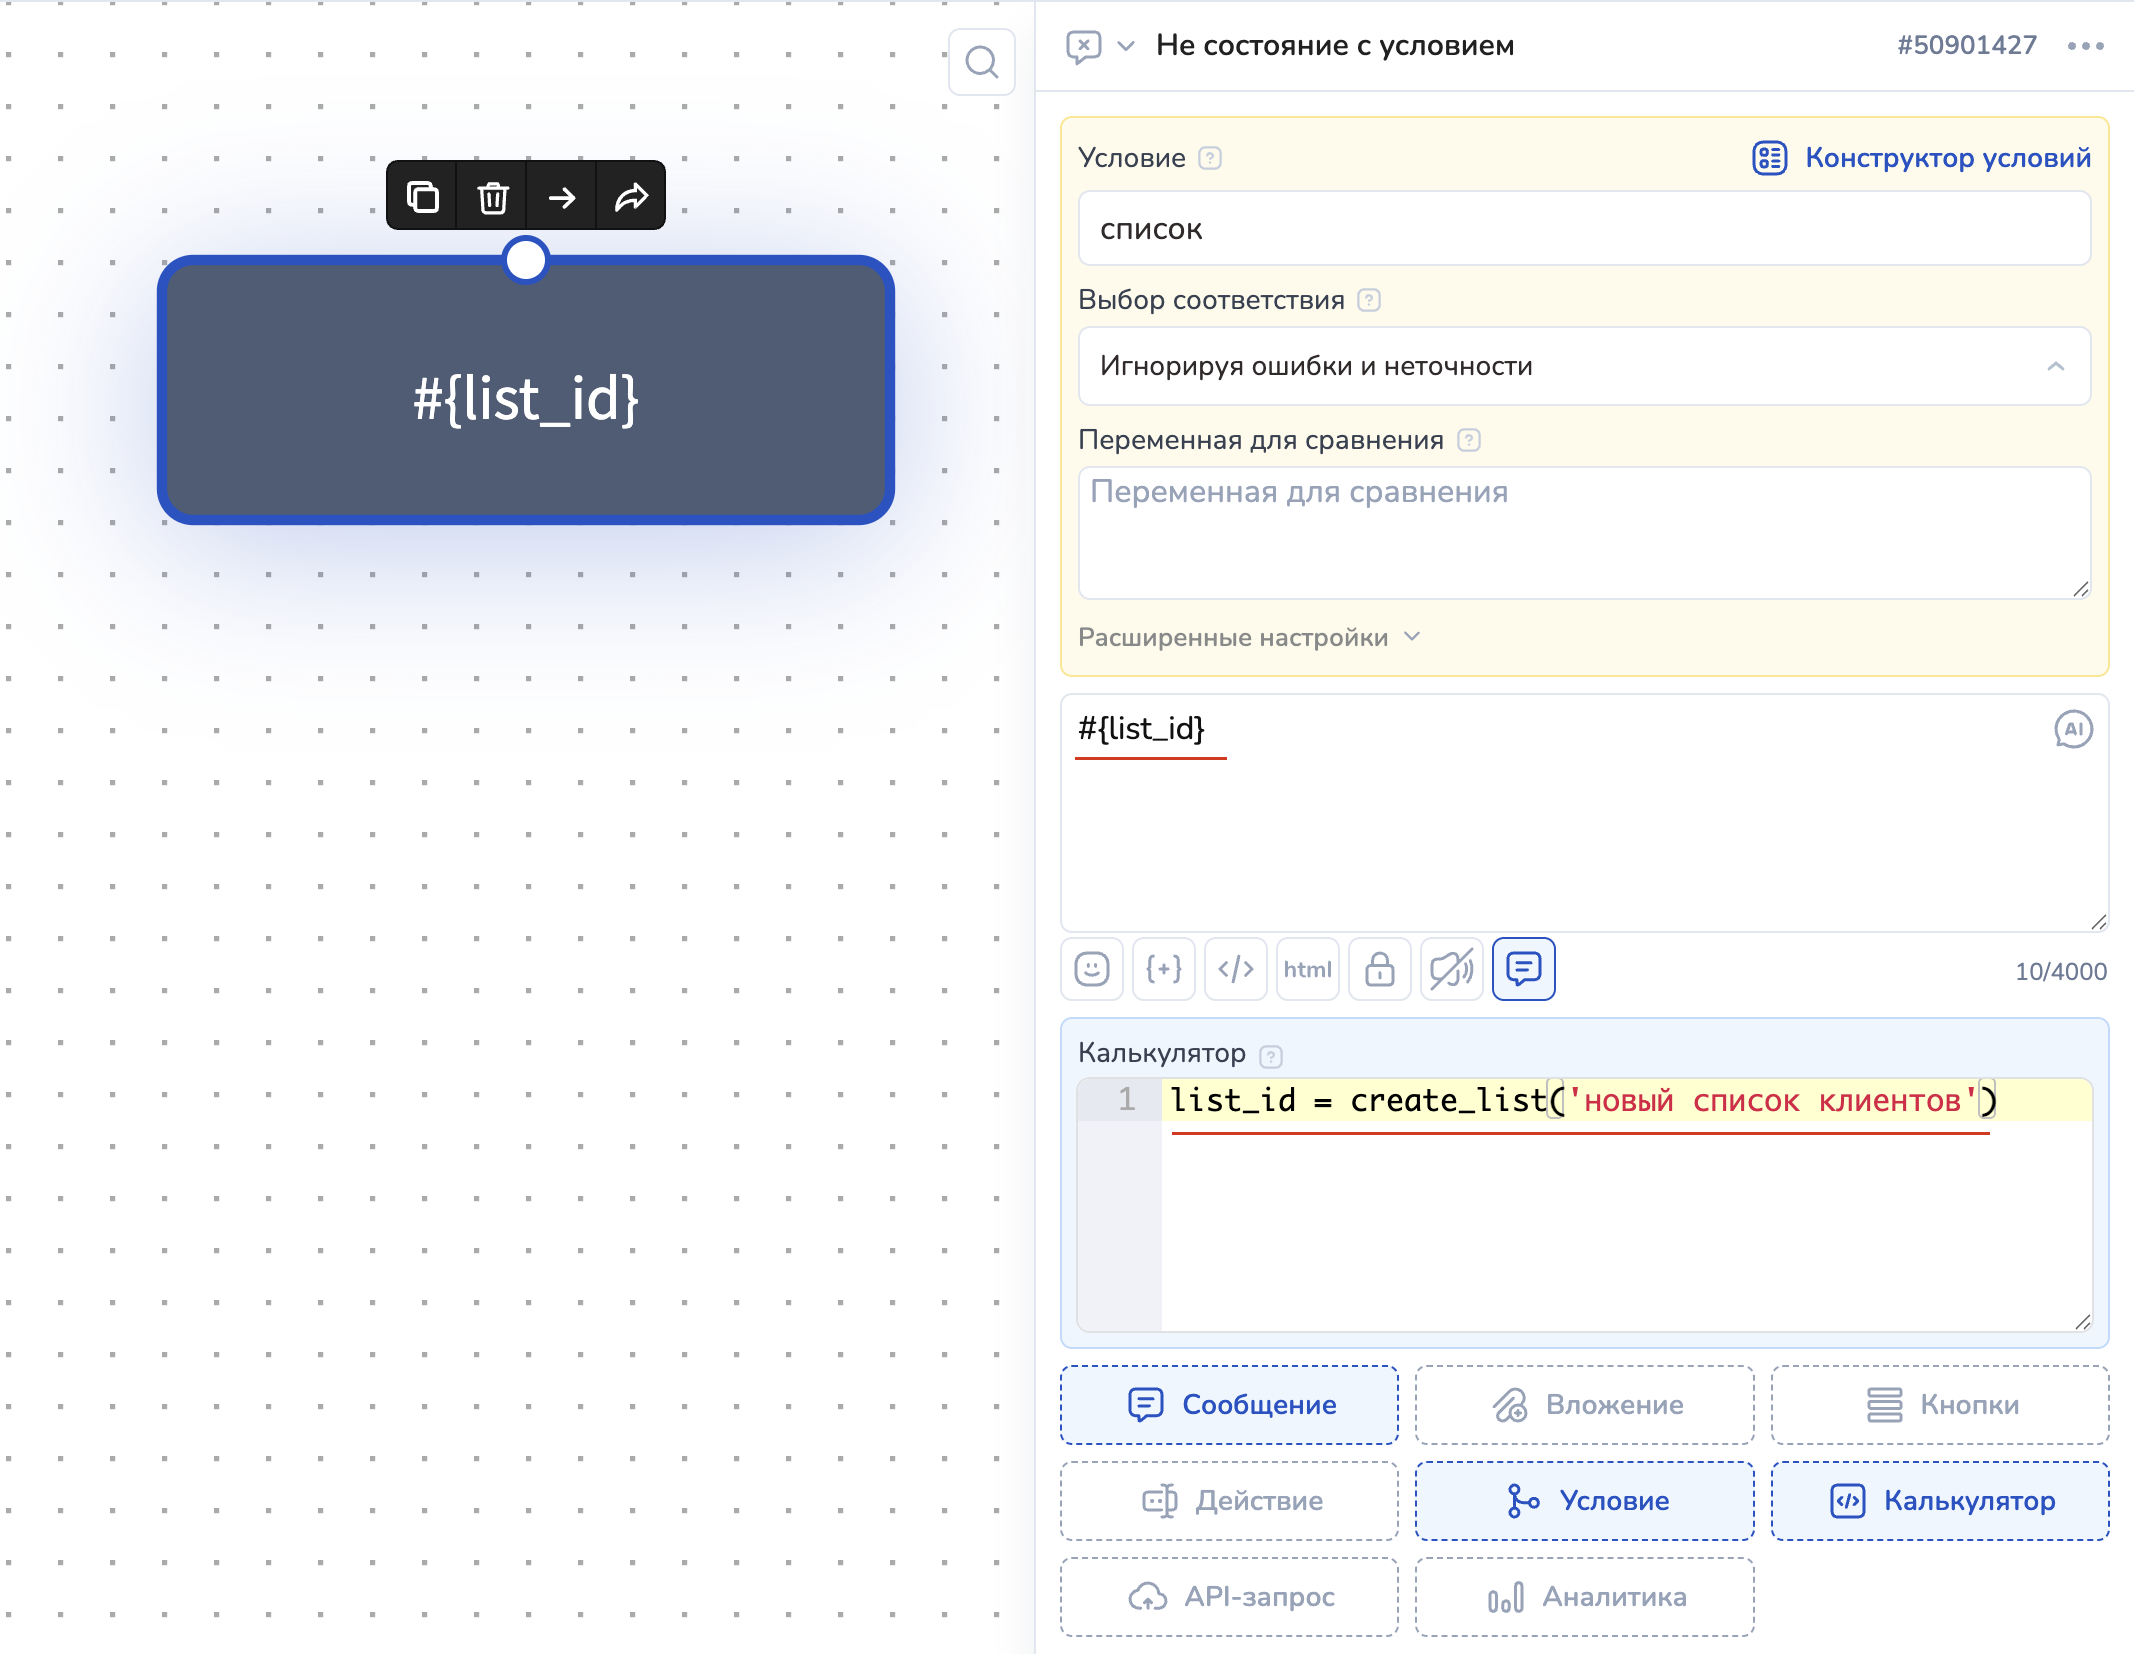This screenshot has height=1654, width=2134.
Task: Toggle the muted sound notification icon
Action: pyautogui.click(x=1452, y=969)
